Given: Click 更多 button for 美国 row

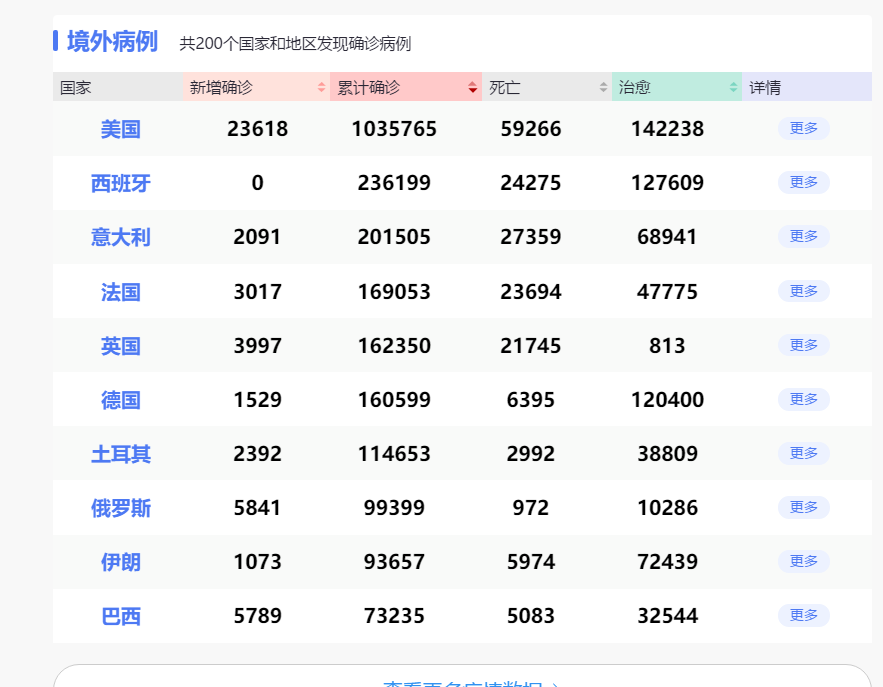Looking at the screenshot, I should (803, 128).
